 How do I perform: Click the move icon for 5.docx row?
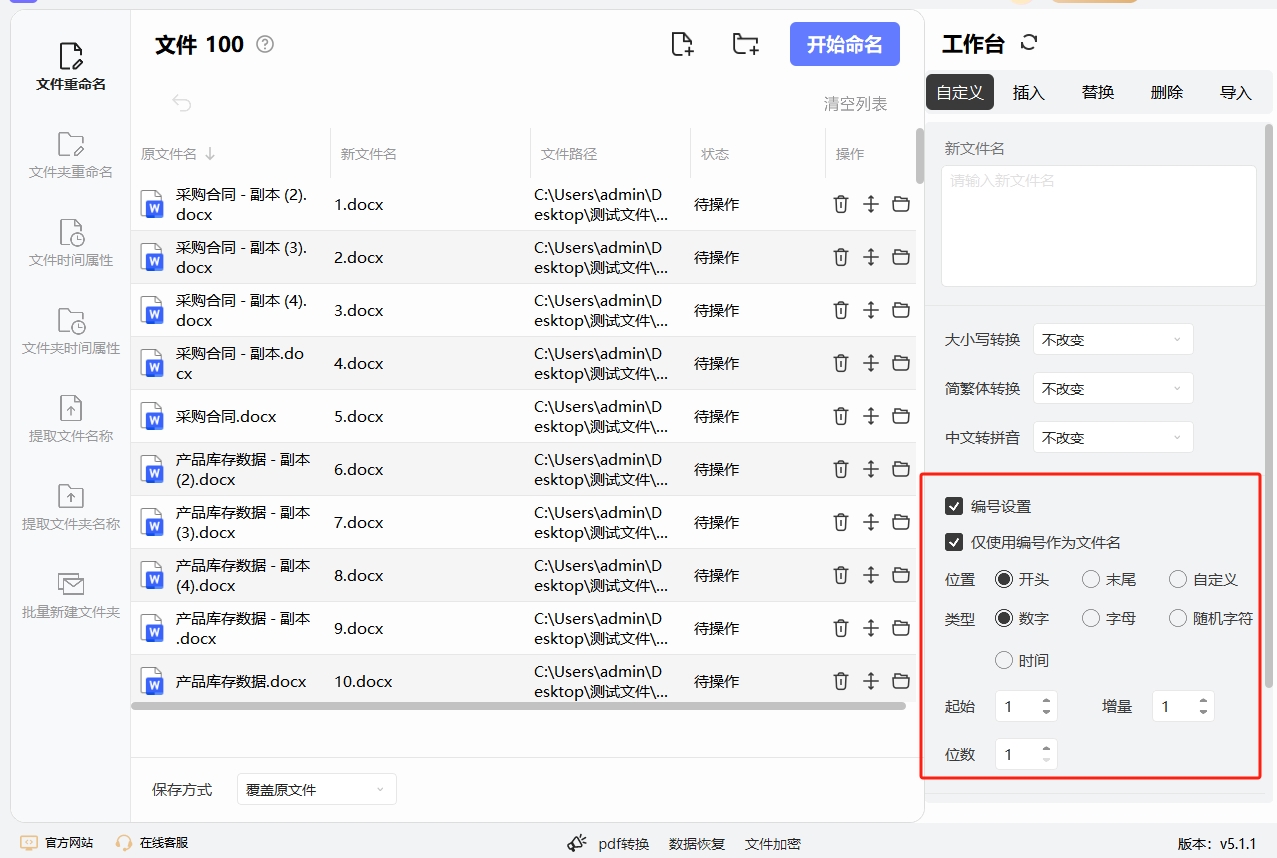tap(871, 416)
